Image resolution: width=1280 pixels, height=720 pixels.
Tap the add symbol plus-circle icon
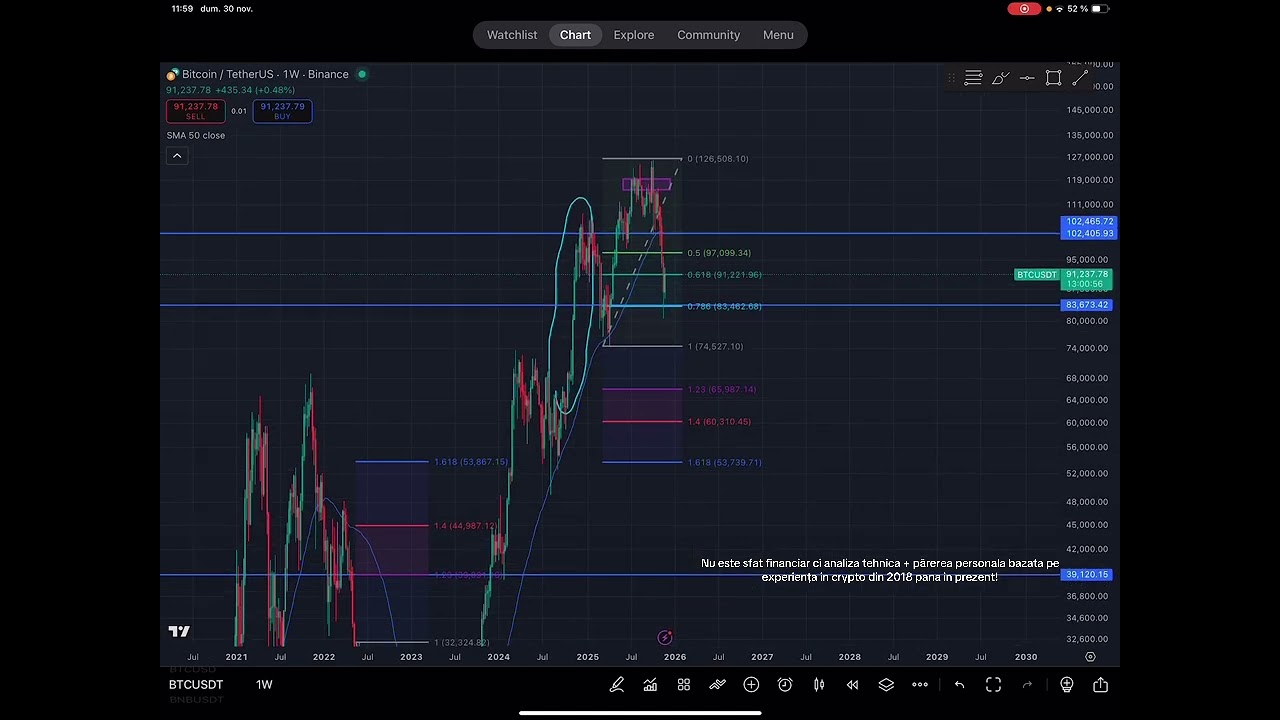pos(751,685)
